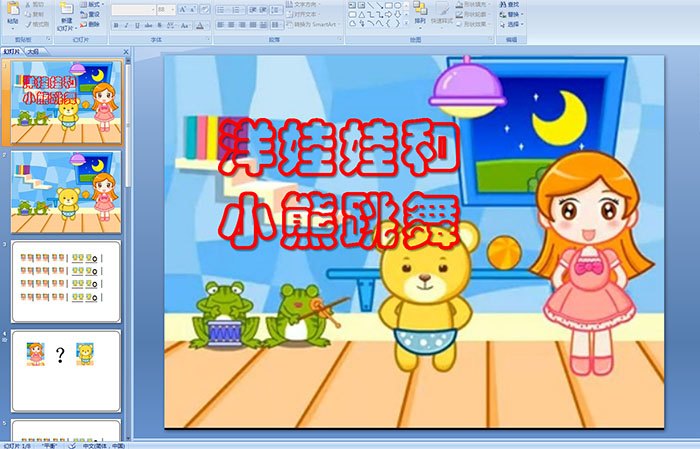Open the font size combo box
This screenshot has height=449, width=700.
tap(166, 10)
